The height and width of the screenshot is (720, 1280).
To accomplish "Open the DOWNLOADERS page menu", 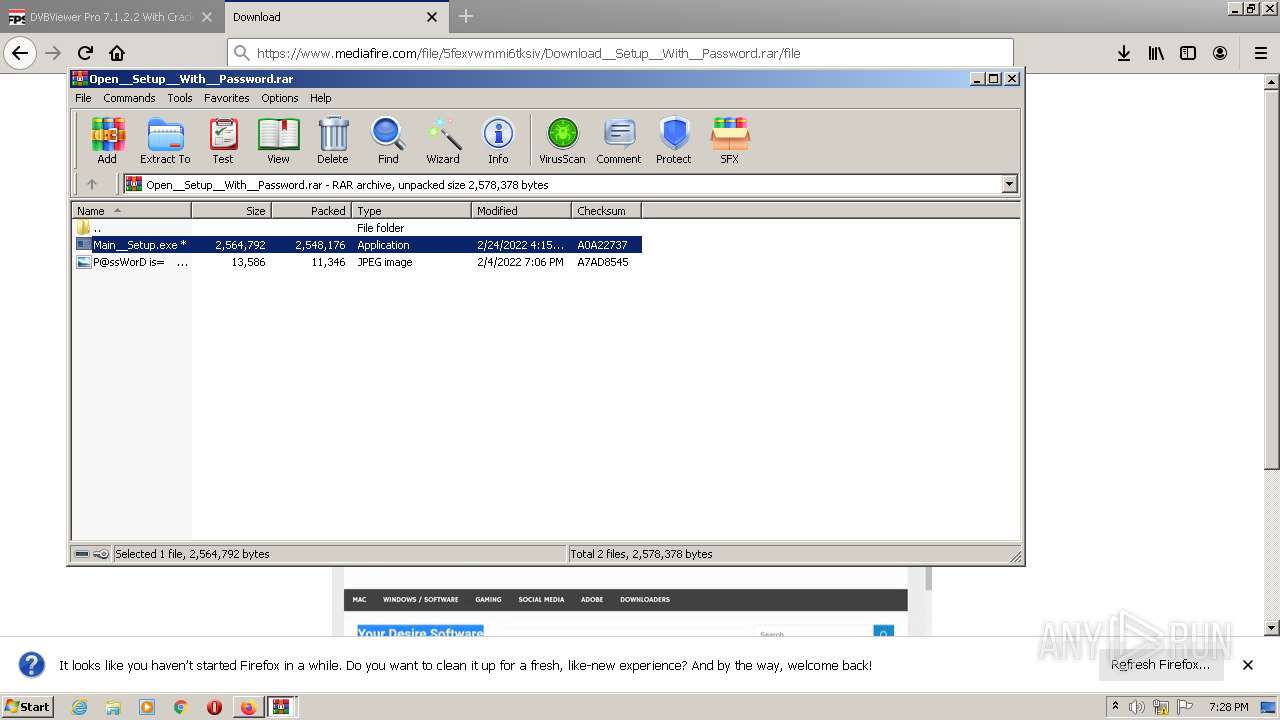I will point(645,600).
